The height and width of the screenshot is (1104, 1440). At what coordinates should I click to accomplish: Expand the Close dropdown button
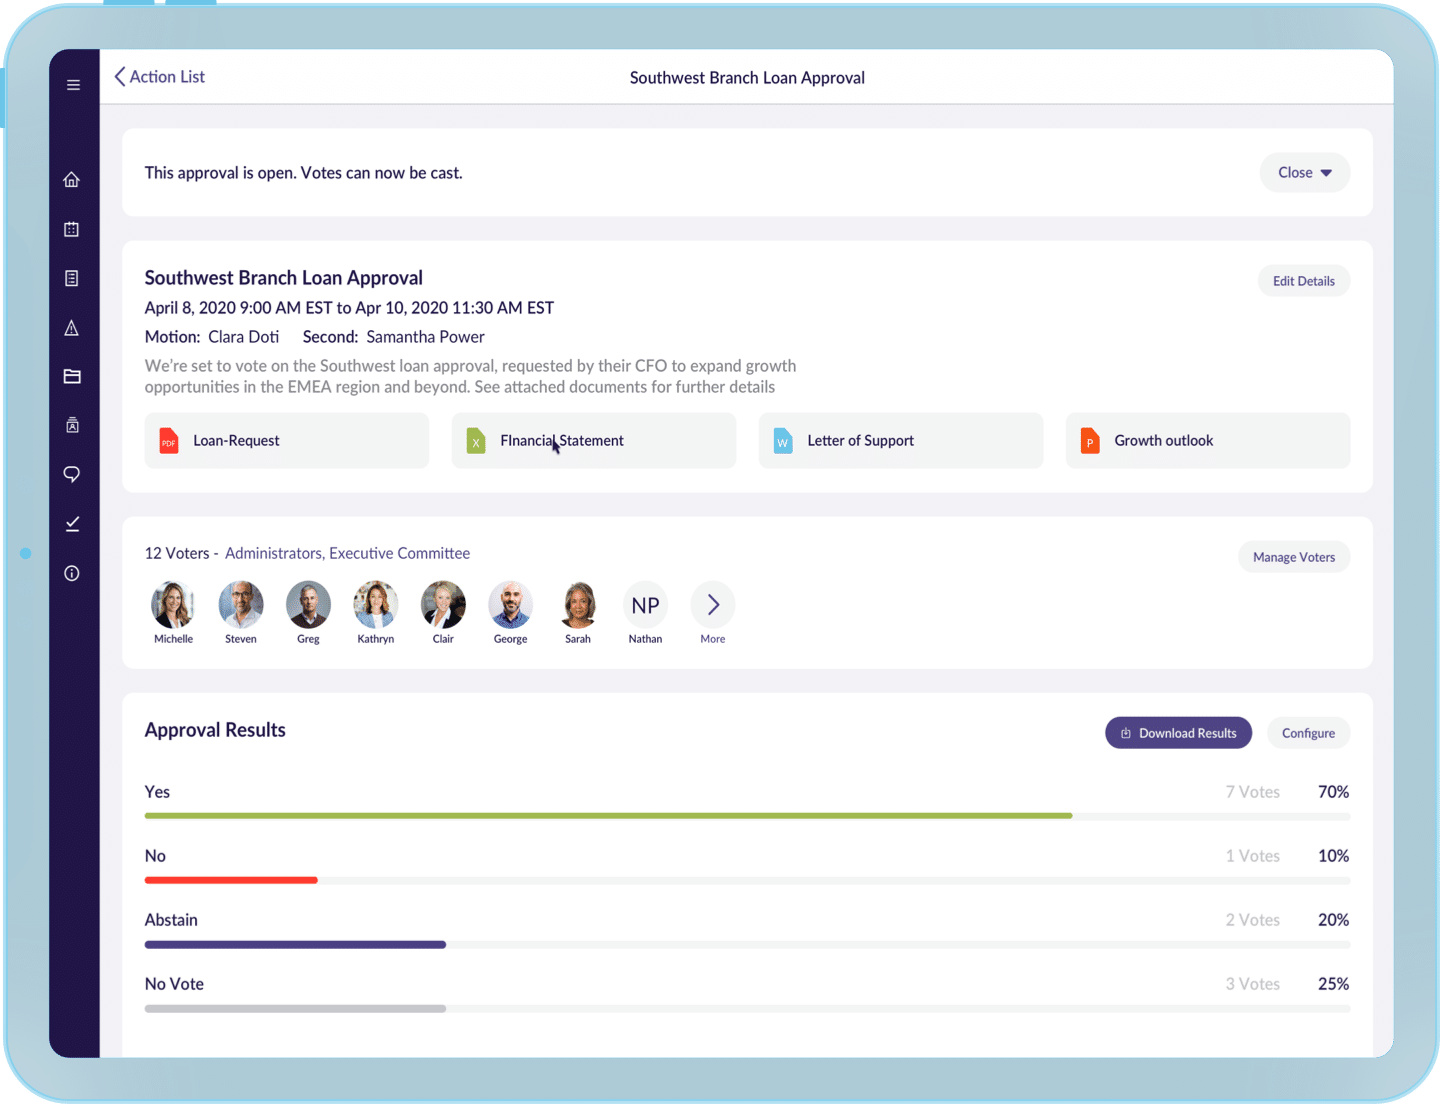[x=1304, y=173]
